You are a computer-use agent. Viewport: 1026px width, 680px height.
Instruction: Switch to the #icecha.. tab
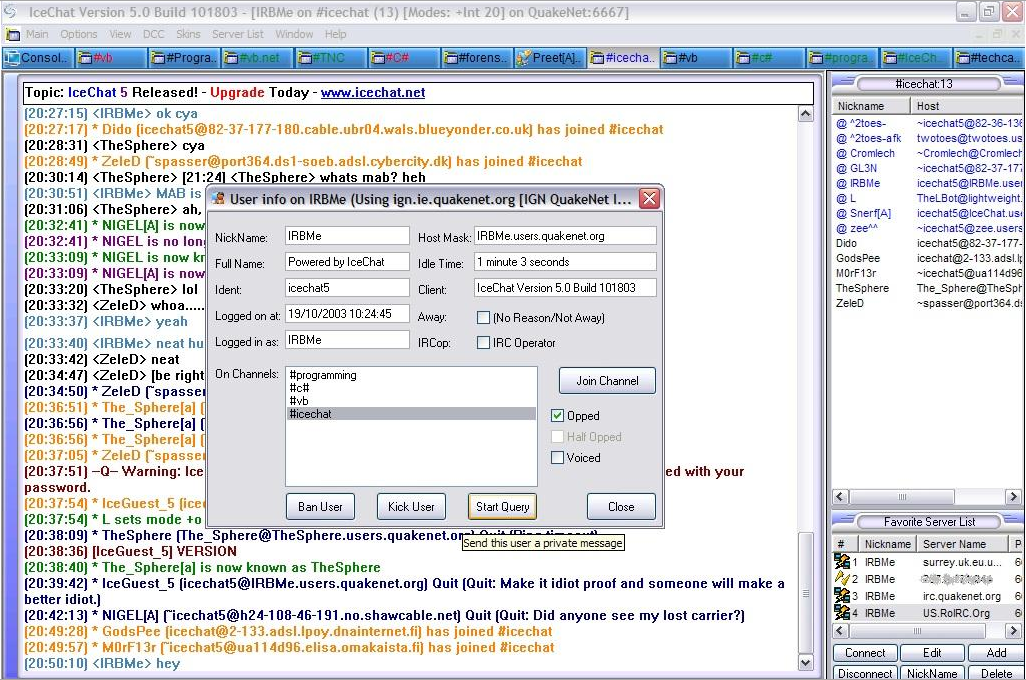point(623,58)
